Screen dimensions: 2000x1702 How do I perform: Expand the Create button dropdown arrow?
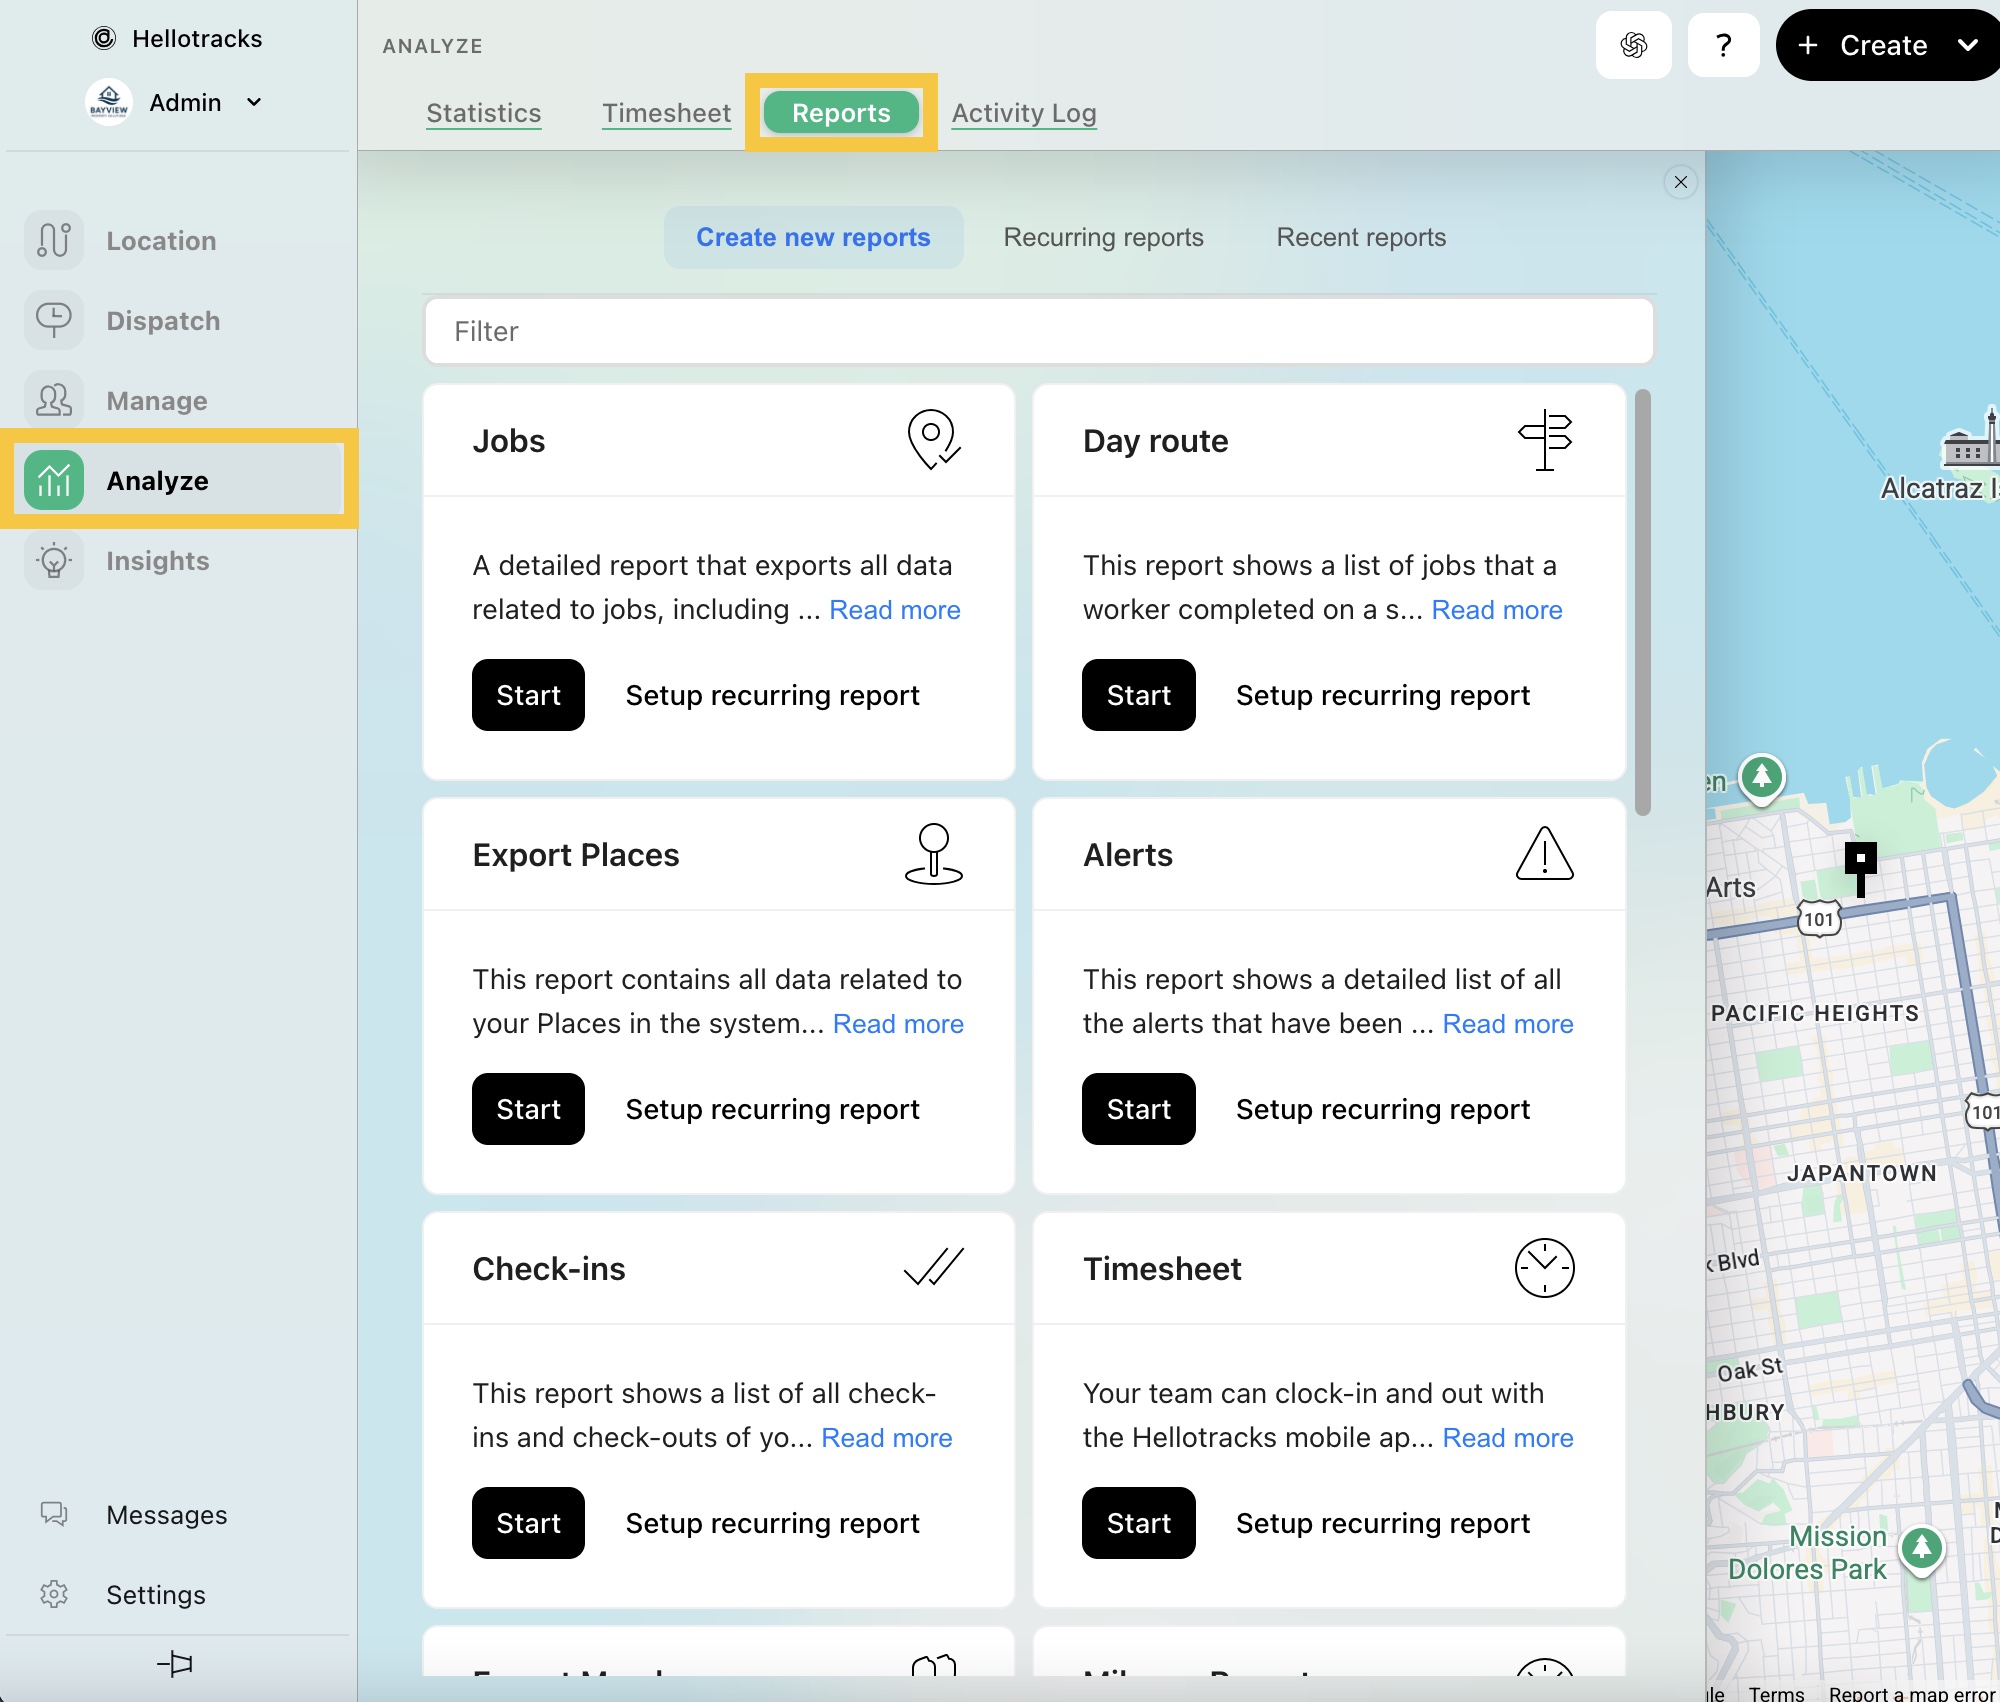[1967, 45]
